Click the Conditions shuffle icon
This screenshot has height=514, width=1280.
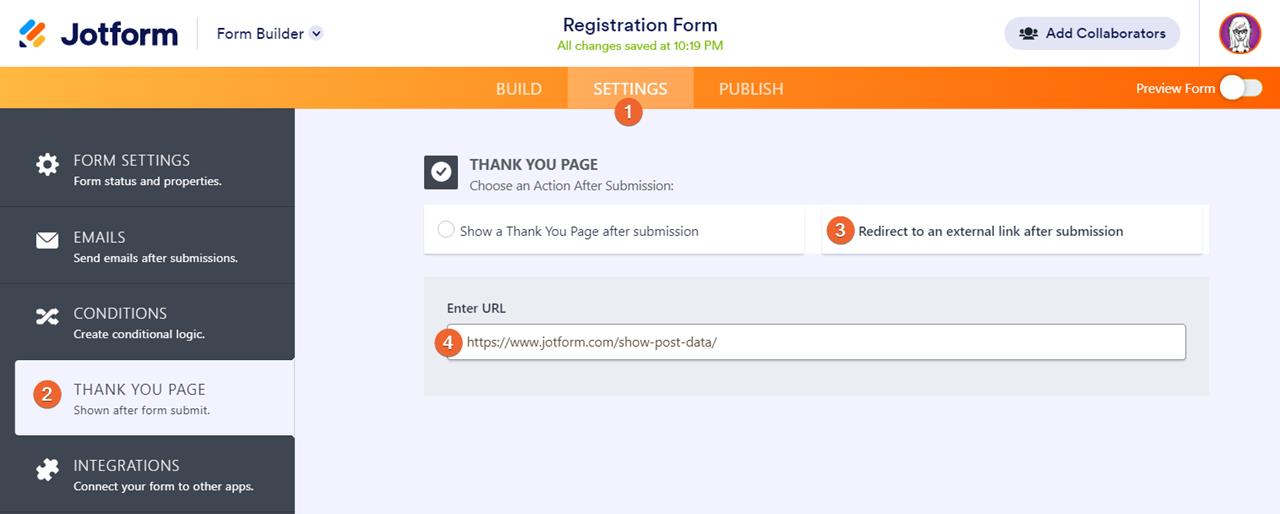[47, 317]
